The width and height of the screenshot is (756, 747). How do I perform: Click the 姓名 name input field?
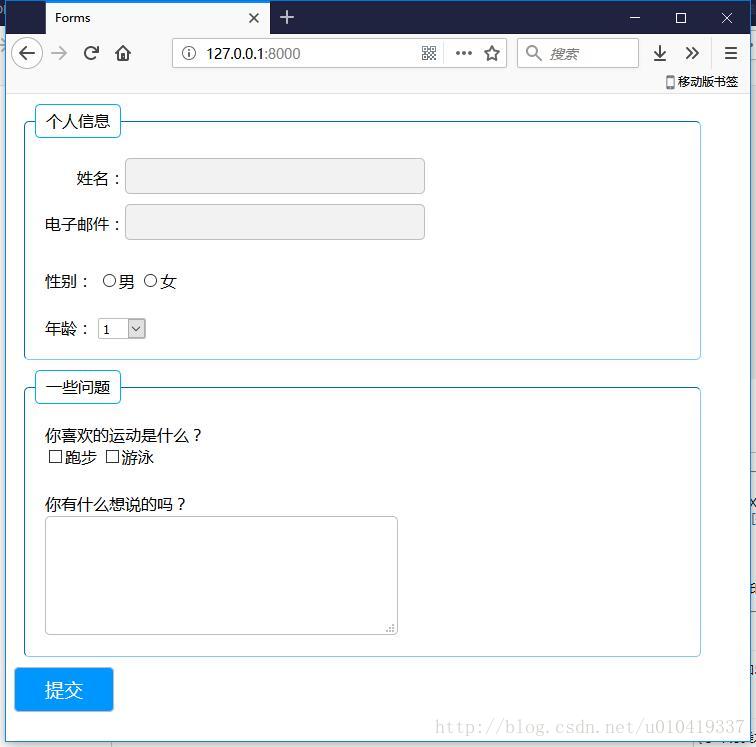click(x=275, y=176)
